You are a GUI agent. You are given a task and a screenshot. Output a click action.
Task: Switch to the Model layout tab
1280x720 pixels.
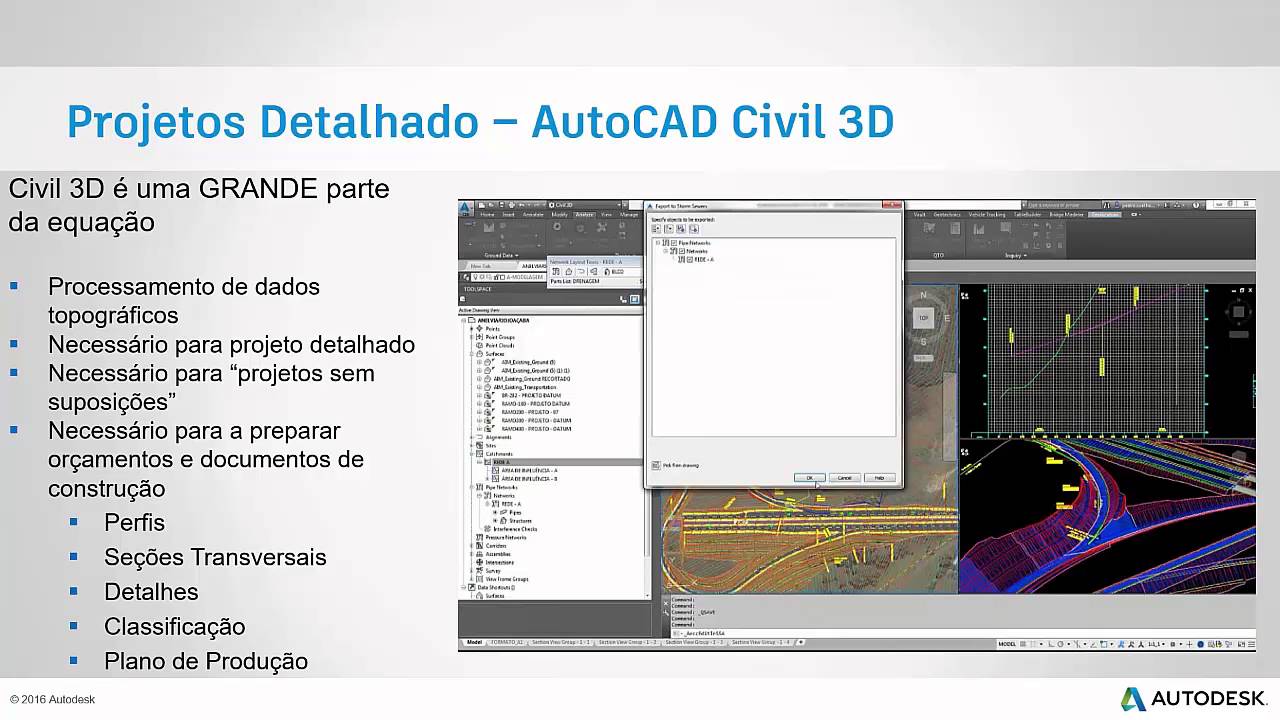pos(474,642)
